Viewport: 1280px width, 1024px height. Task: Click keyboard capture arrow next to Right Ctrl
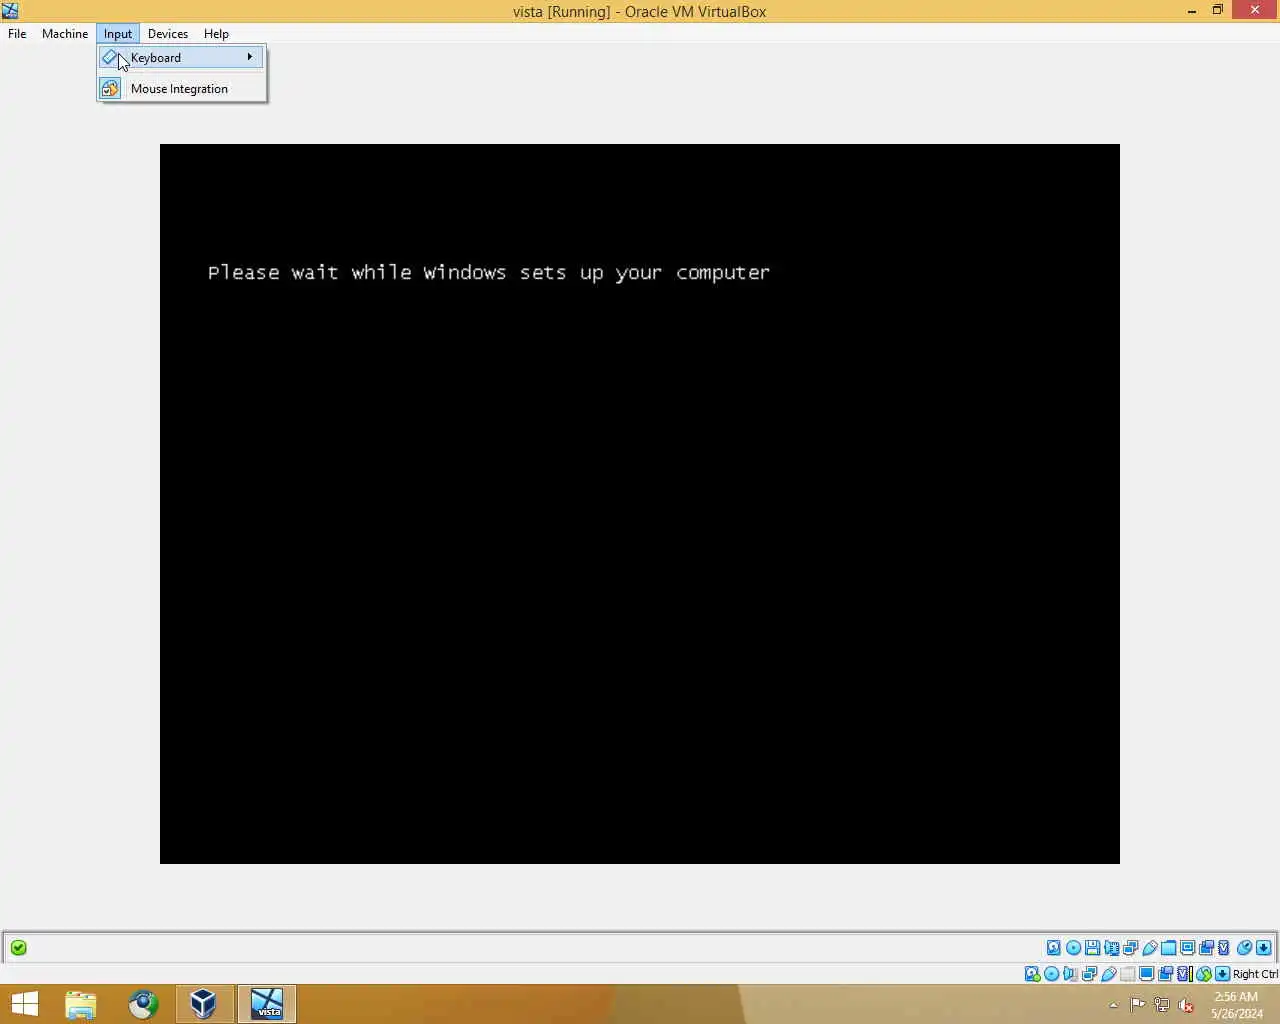click(x=1222, y=973)
